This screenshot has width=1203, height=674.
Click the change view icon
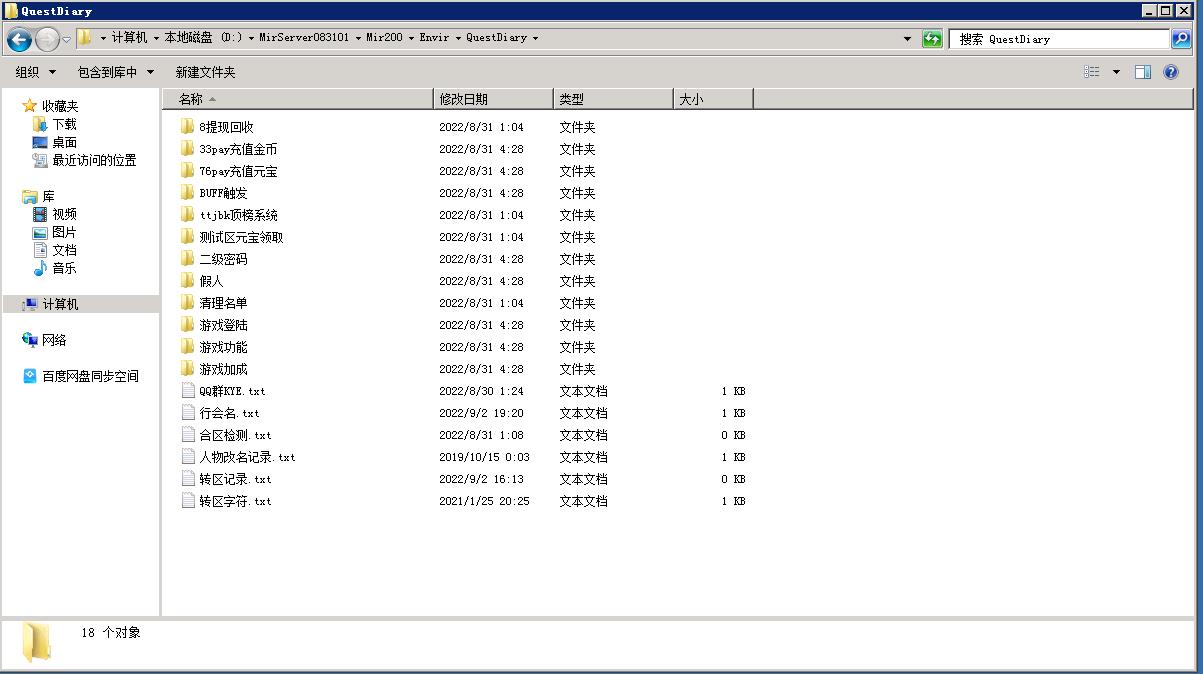click(1092, 72)
